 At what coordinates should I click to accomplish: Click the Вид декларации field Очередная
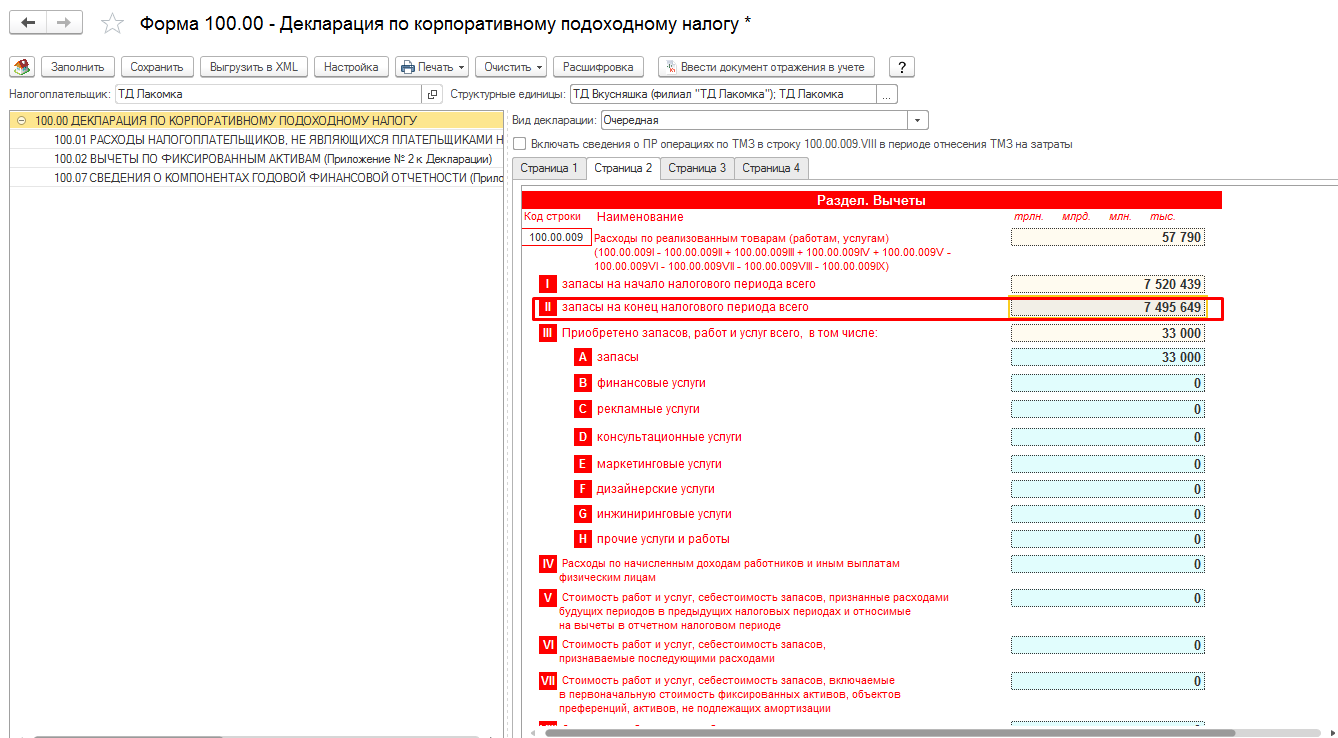[x=754, y=120]
